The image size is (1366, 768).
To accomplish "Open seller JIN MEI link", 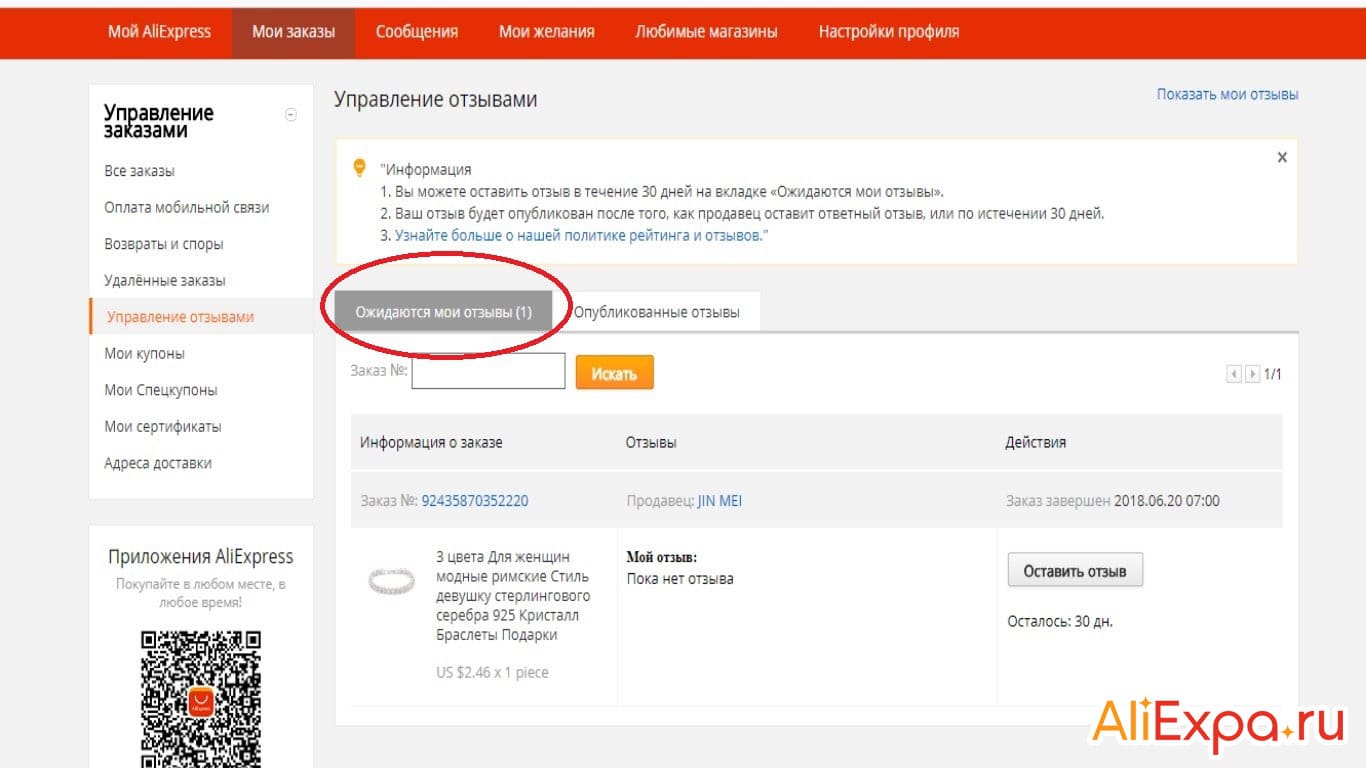I will 720,501.
